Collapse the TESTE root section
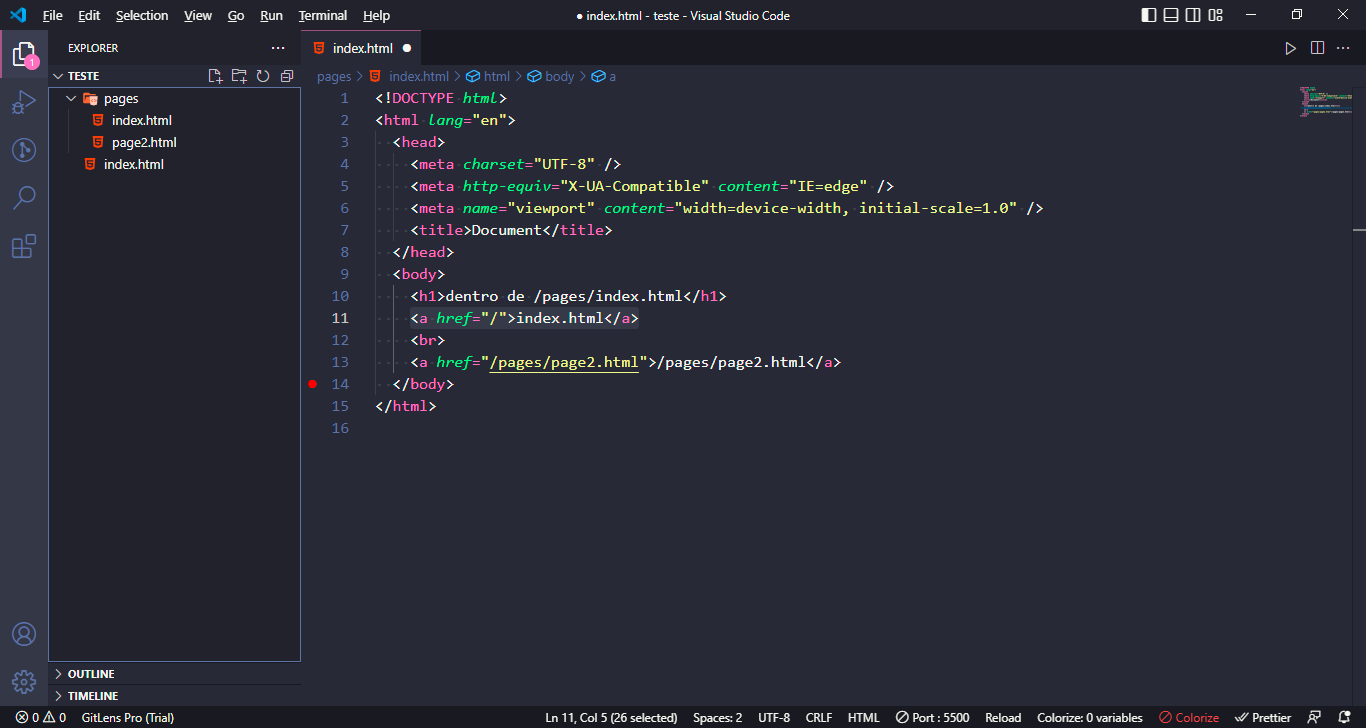 [58, 76]
